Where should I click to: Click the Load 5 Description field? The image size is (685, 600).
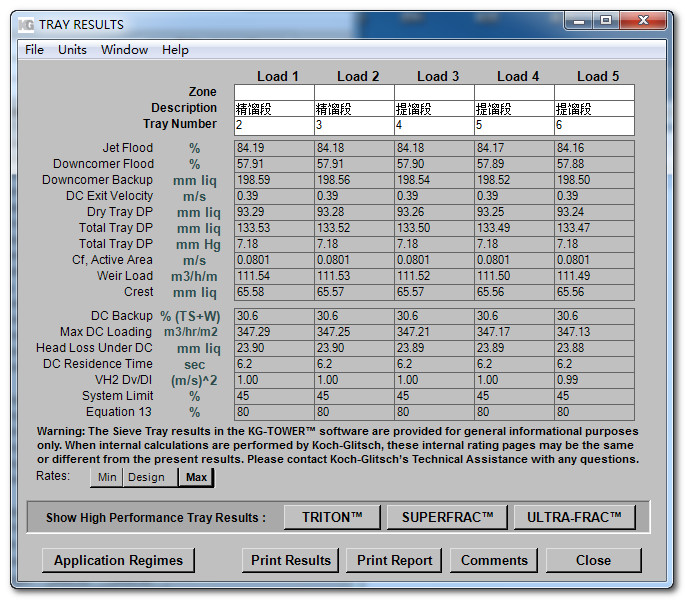click(594, 109)
